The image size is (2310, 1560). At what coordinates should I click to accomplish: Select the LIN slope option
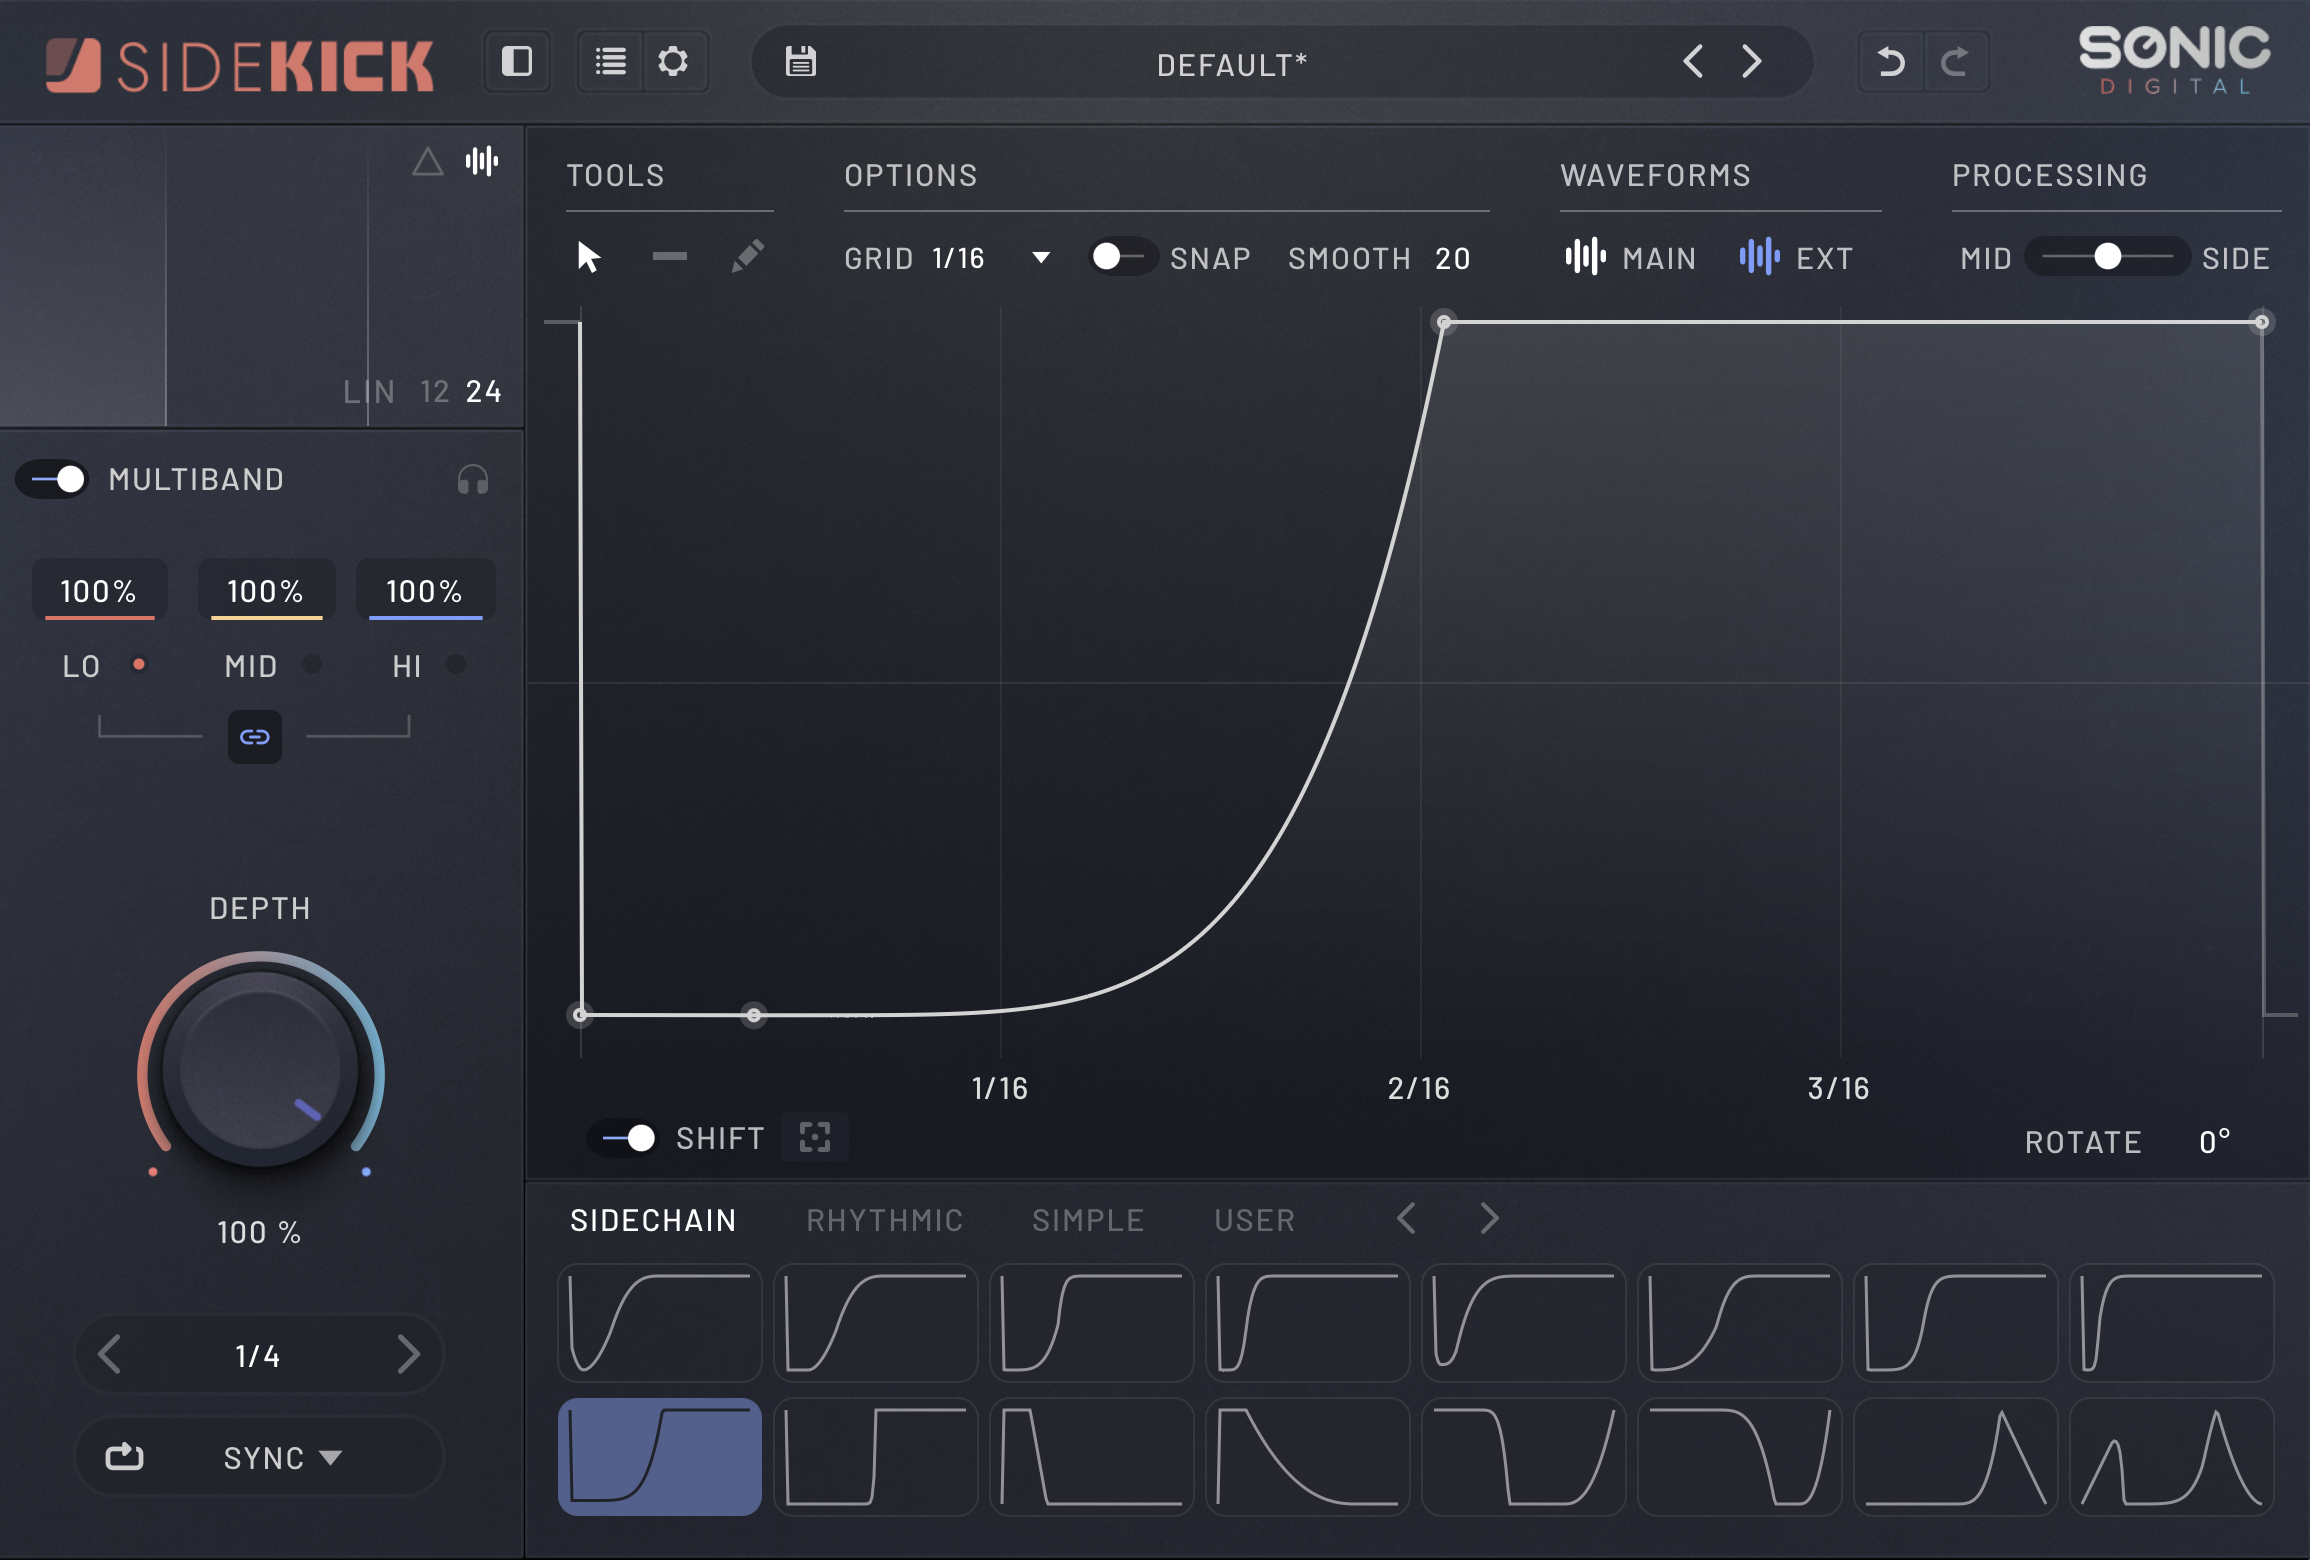pos(369,391)
